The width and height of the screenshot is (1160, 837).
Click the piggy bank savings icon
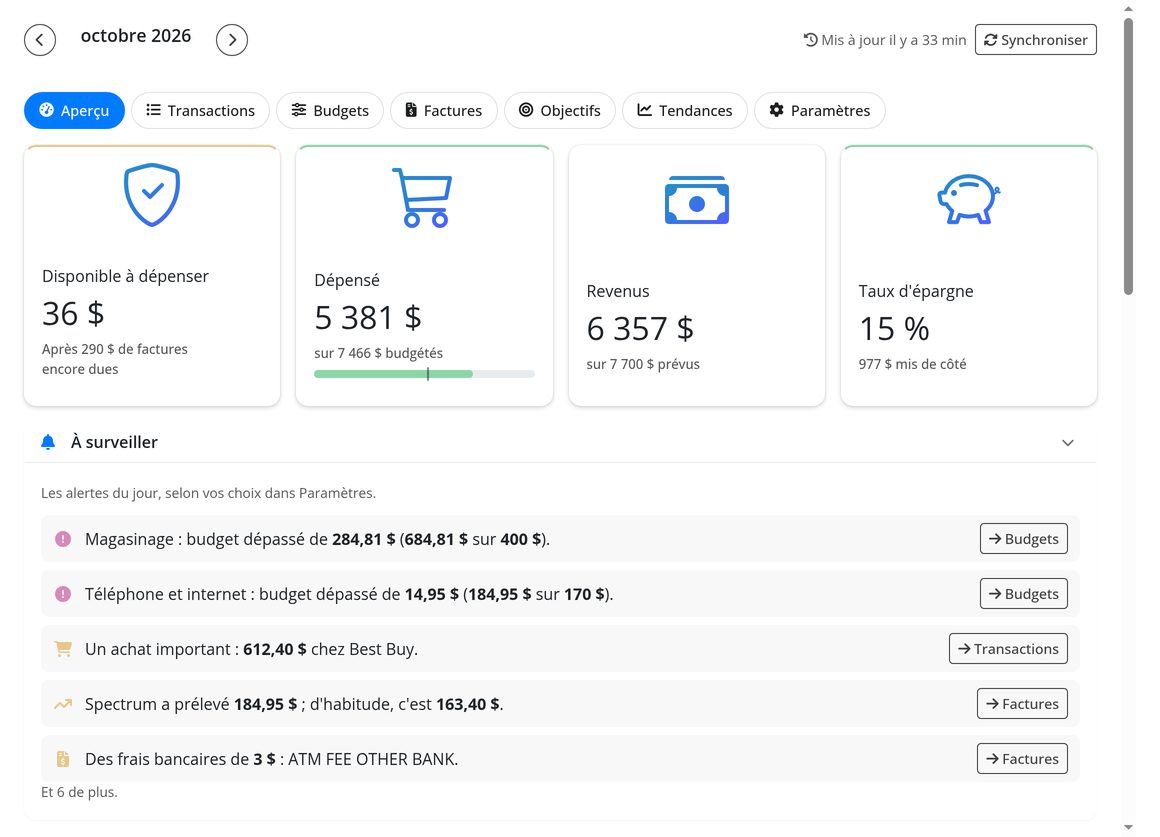pyautogui.click(x=968, y=199)
